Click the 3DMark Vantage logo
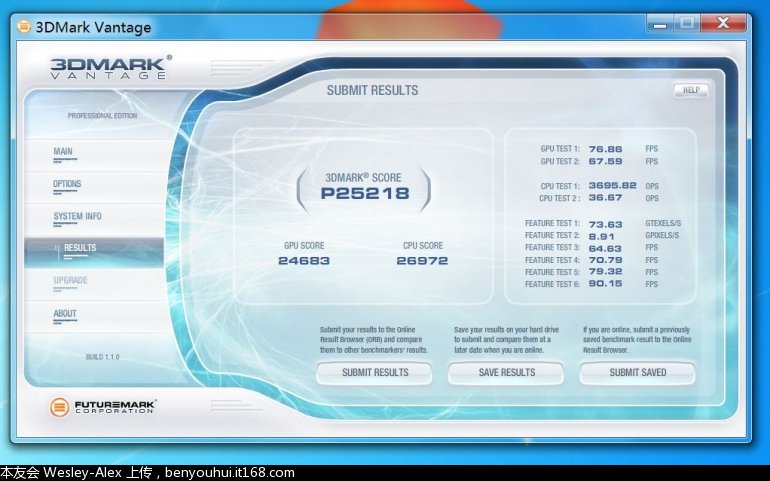This screenshot has width=770, height=481. tap(110, 68)
